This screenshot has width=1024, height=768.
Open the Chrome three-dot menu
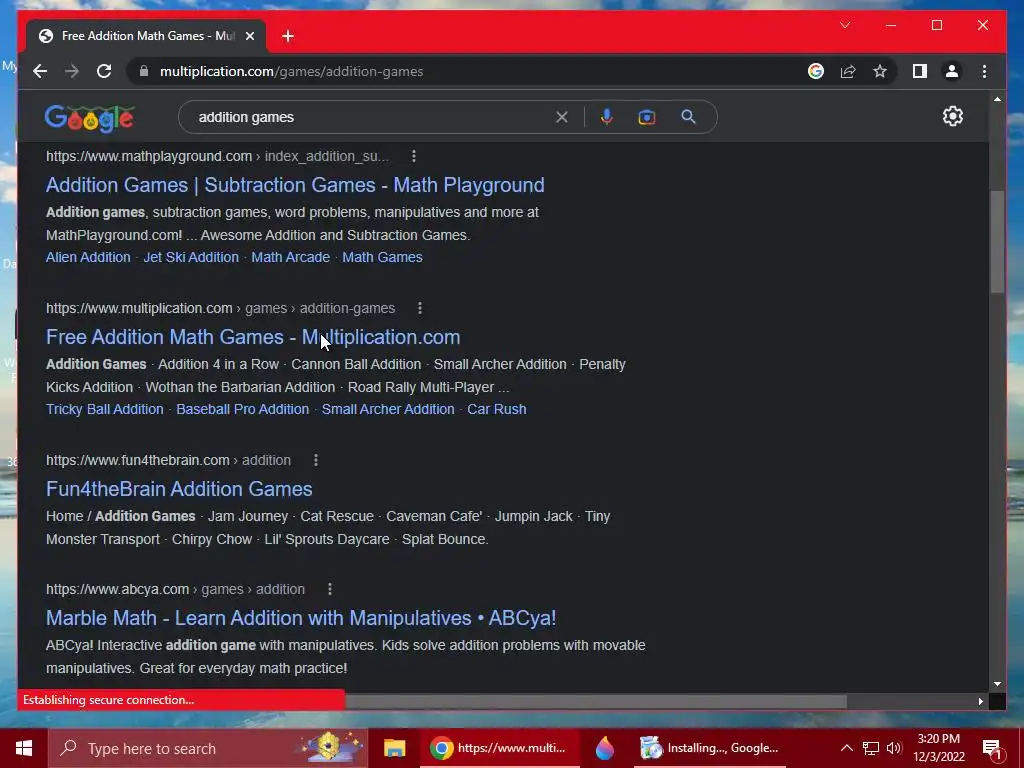tap(984, 71)
